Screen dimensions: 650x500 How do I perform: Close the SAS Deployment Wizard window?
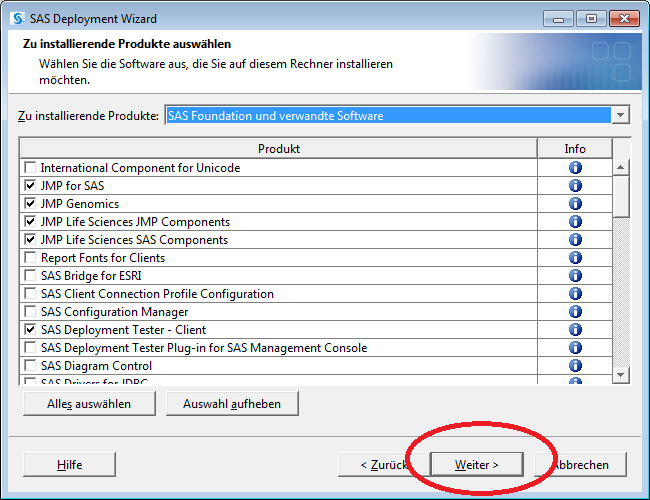tap(624, 19)
